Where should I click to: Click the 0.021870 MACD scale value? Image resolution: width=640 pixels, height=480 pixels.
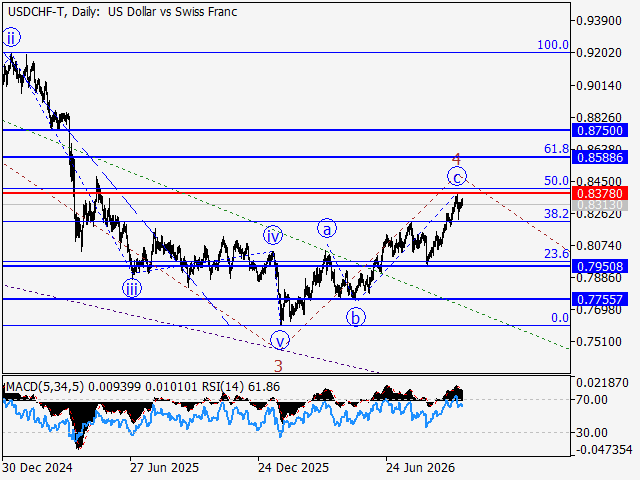point(602,383)
